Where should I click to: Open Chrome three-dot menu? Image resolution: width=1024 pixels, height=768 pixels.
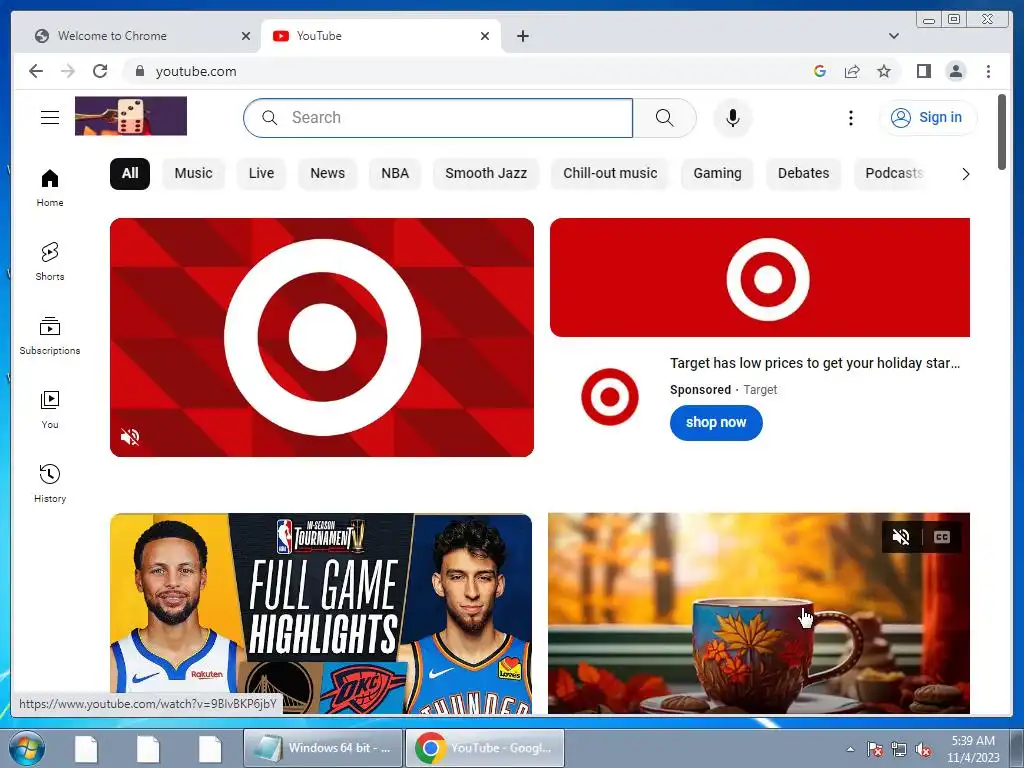tap(988, 71)
